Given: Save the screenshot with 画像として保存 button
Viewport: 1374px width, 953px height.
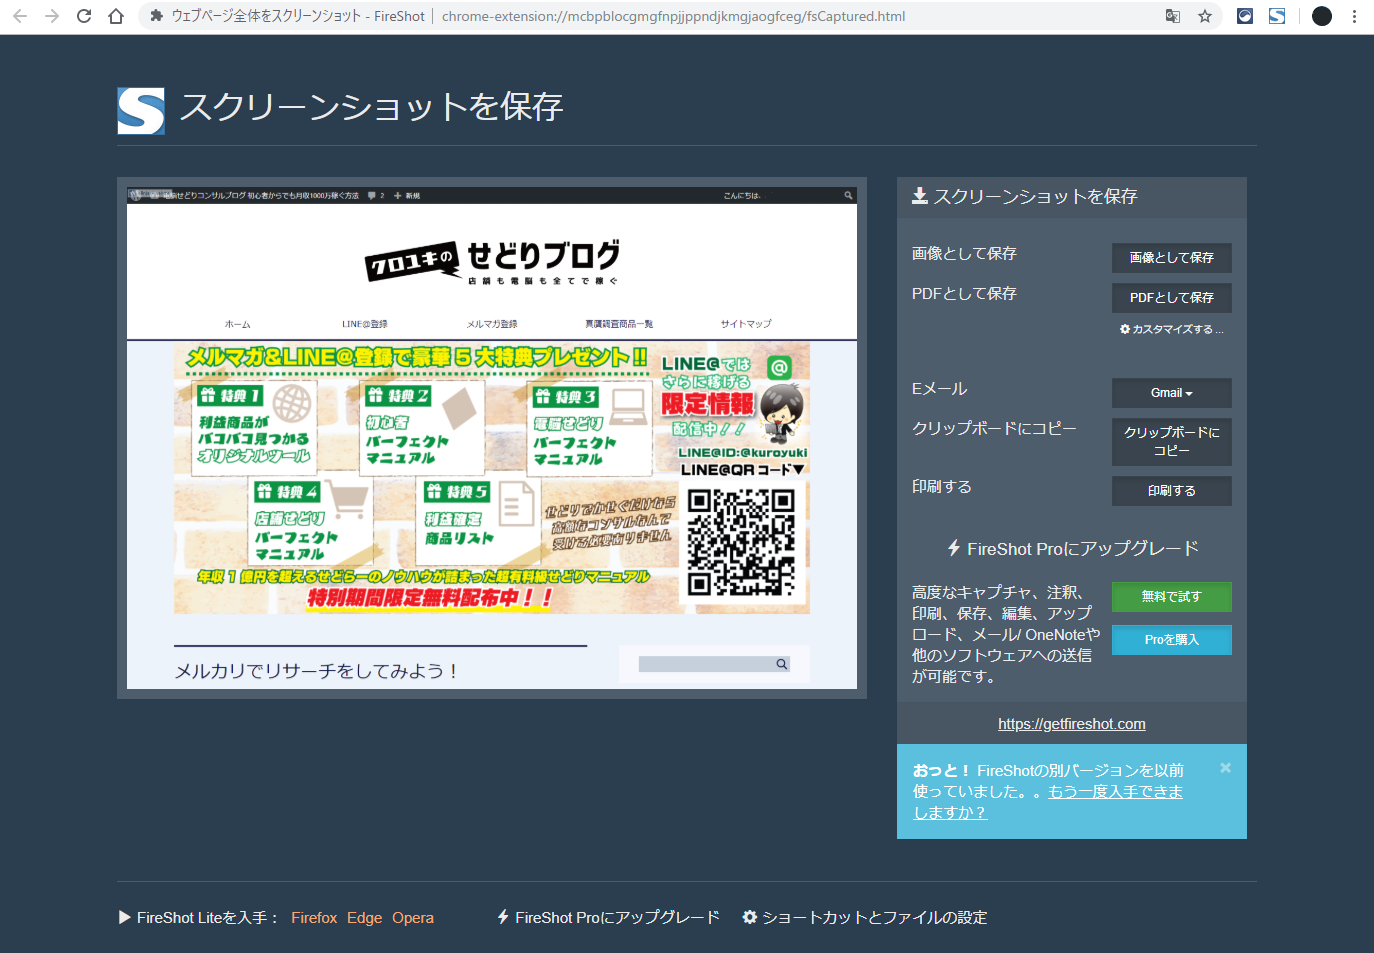Looking at the screenshot, I should coord(1172,258).
